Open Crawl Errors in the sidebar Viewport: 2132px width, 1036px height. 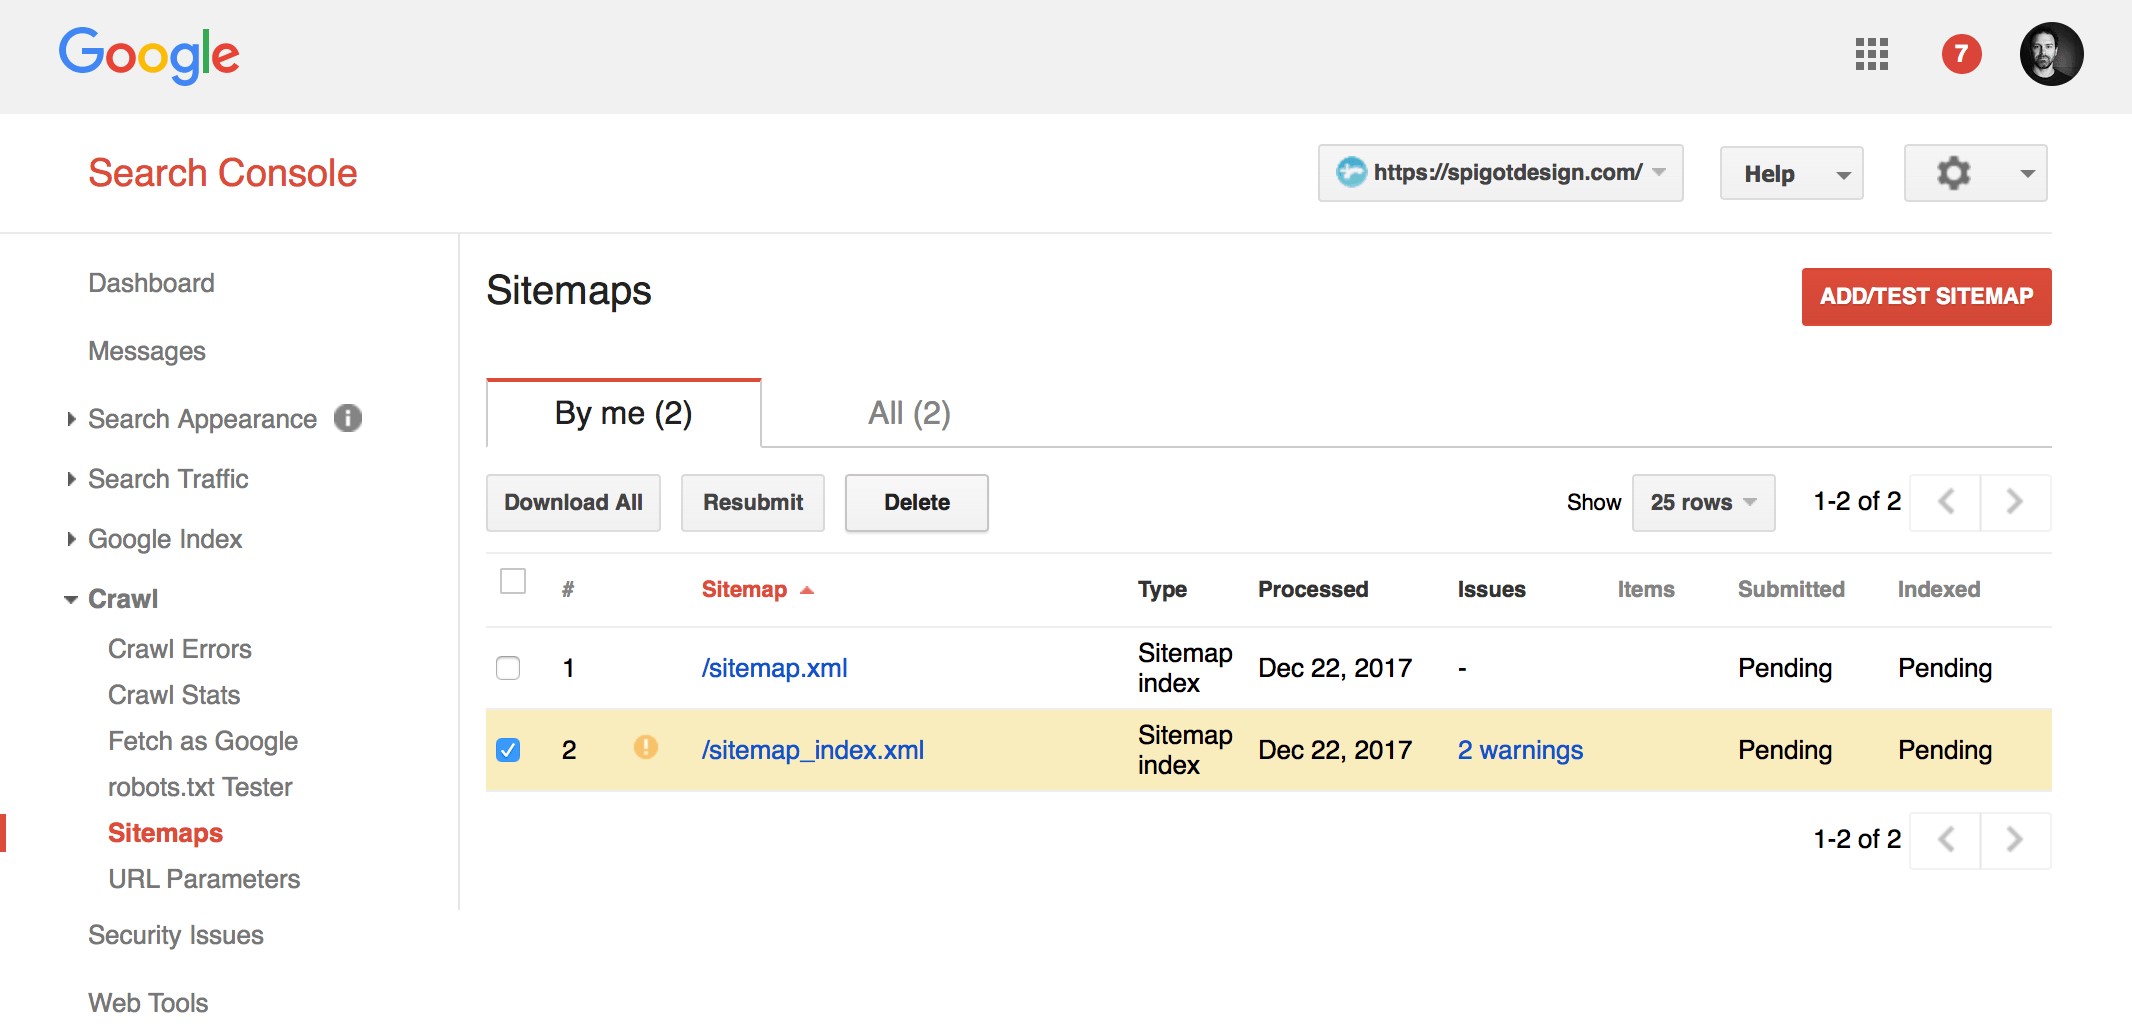(x=180, y=649)
